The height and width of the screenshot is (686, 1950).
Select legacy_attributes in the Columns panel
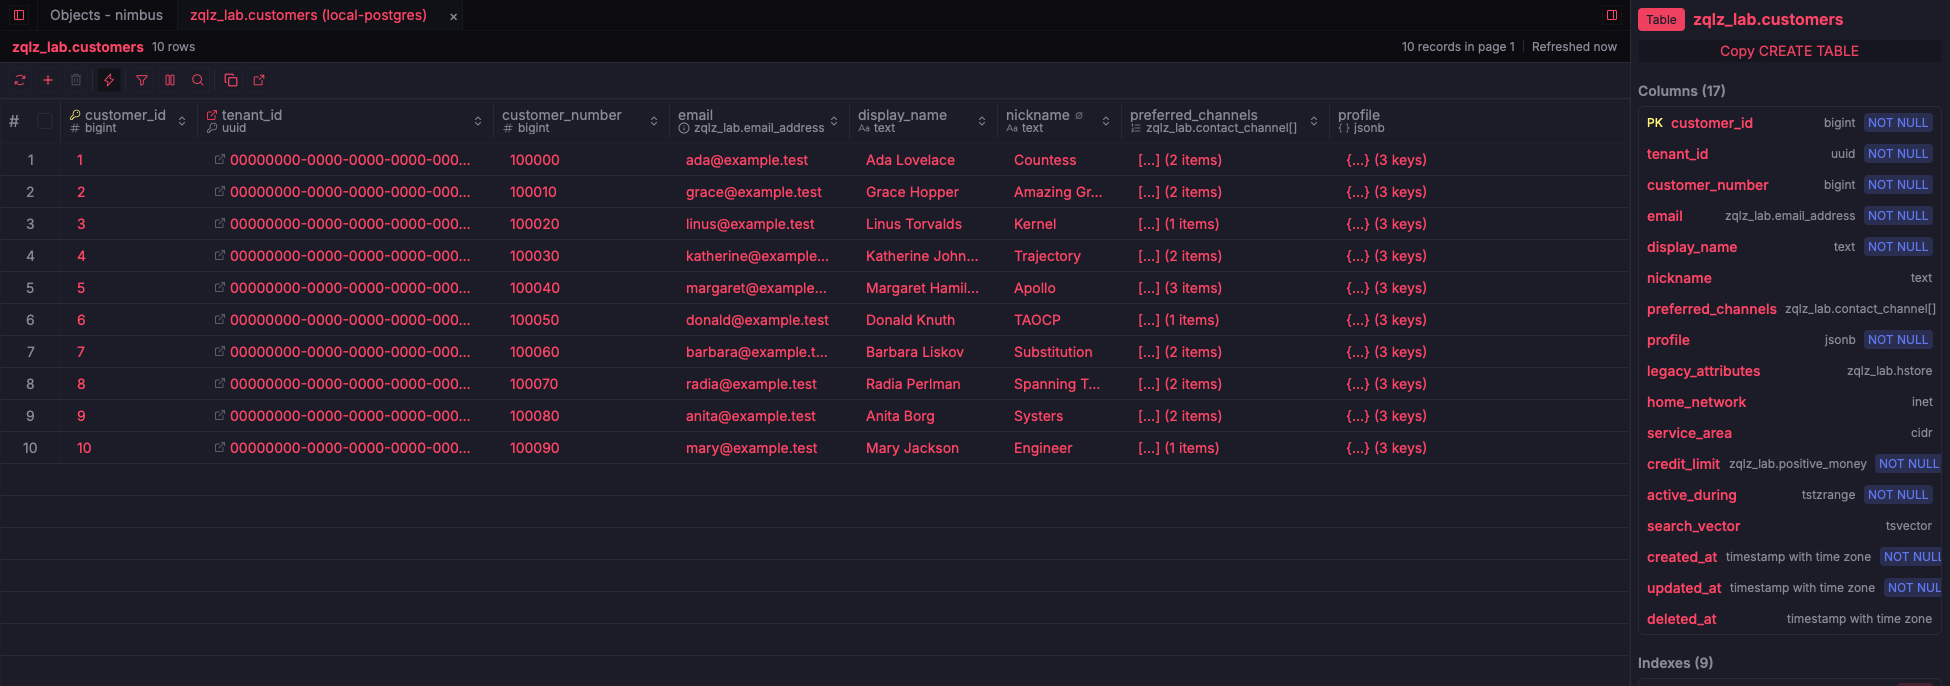pos(1789,371)
